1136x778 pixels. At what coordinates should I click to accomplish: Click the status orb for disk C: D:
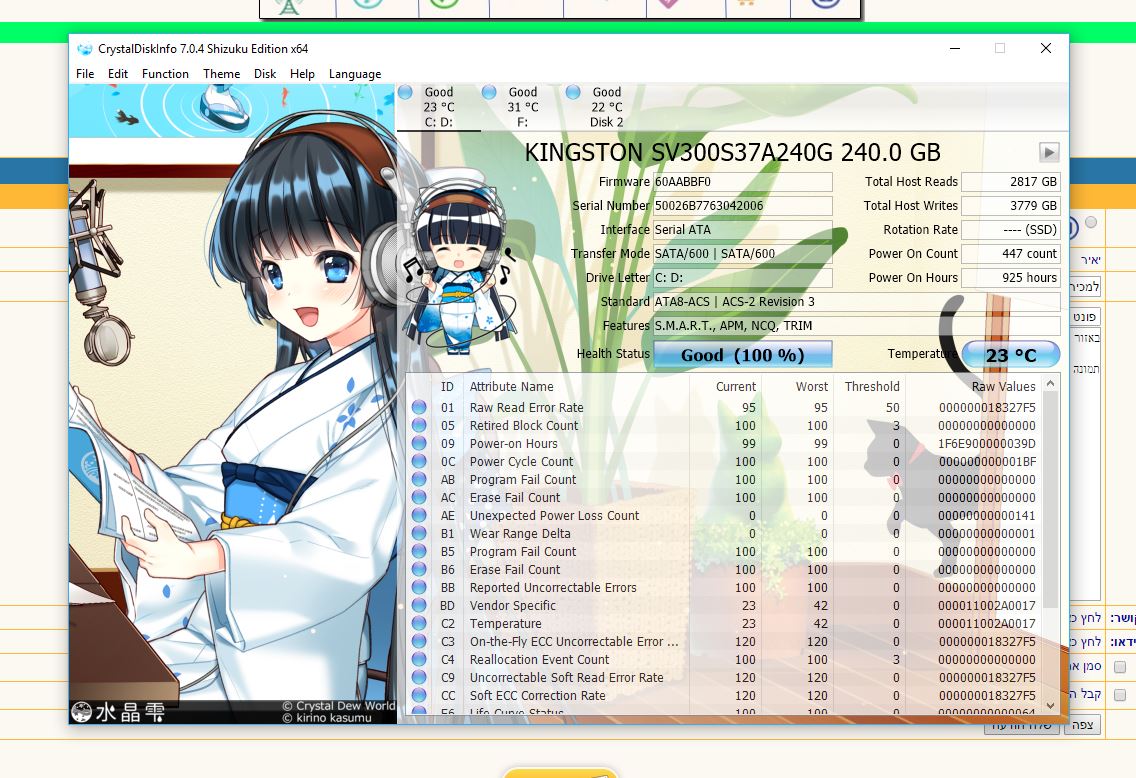pyautogui.click(x=405, y=93)
